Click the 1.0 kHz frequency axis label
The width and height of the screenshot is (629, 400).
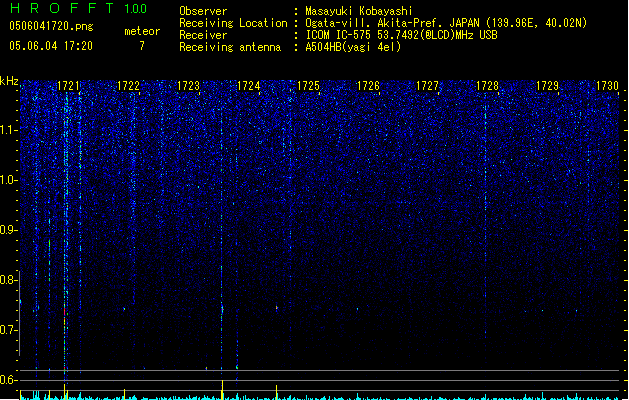(8, 180)
